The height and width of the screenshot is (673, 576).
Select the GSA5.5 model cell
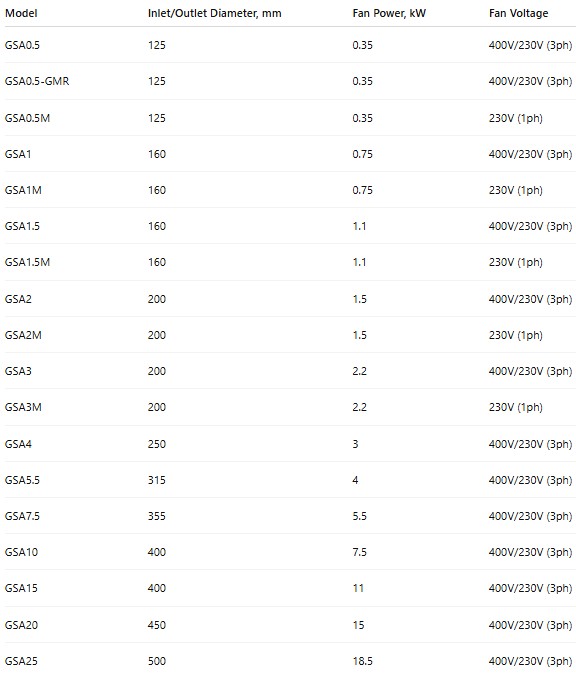tap(22, 480)
